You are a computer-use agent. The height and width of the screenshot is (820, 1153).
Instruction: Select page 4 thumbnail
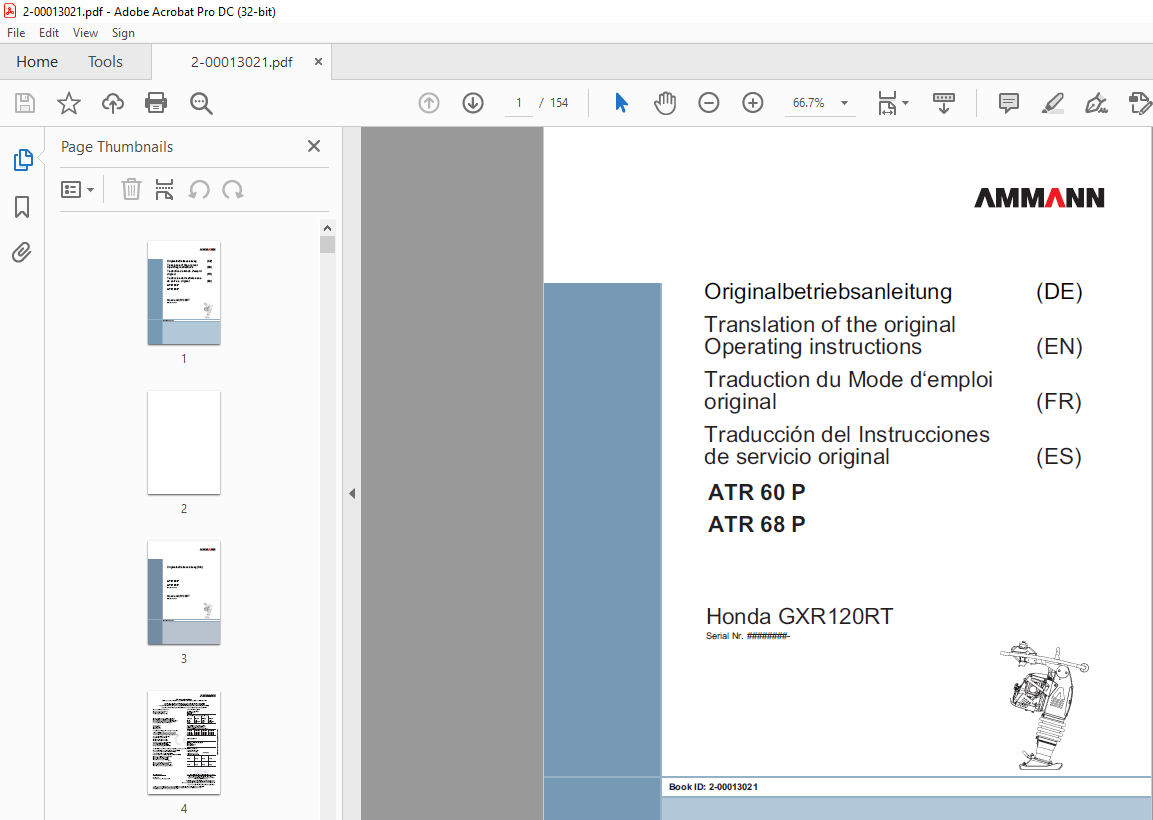point(184,743)
